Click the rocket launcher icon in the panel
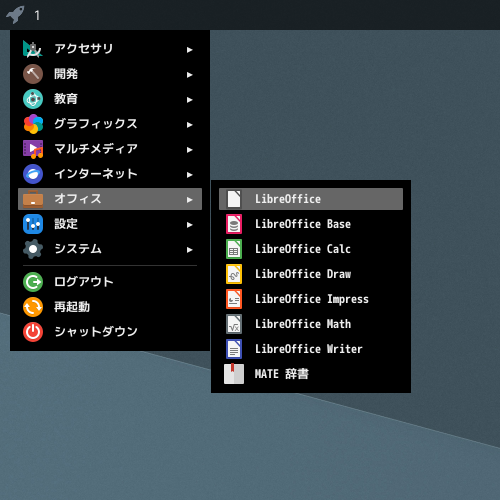This screenshot has width=500, height=500. pyautogui.click(x=15, y=15)
